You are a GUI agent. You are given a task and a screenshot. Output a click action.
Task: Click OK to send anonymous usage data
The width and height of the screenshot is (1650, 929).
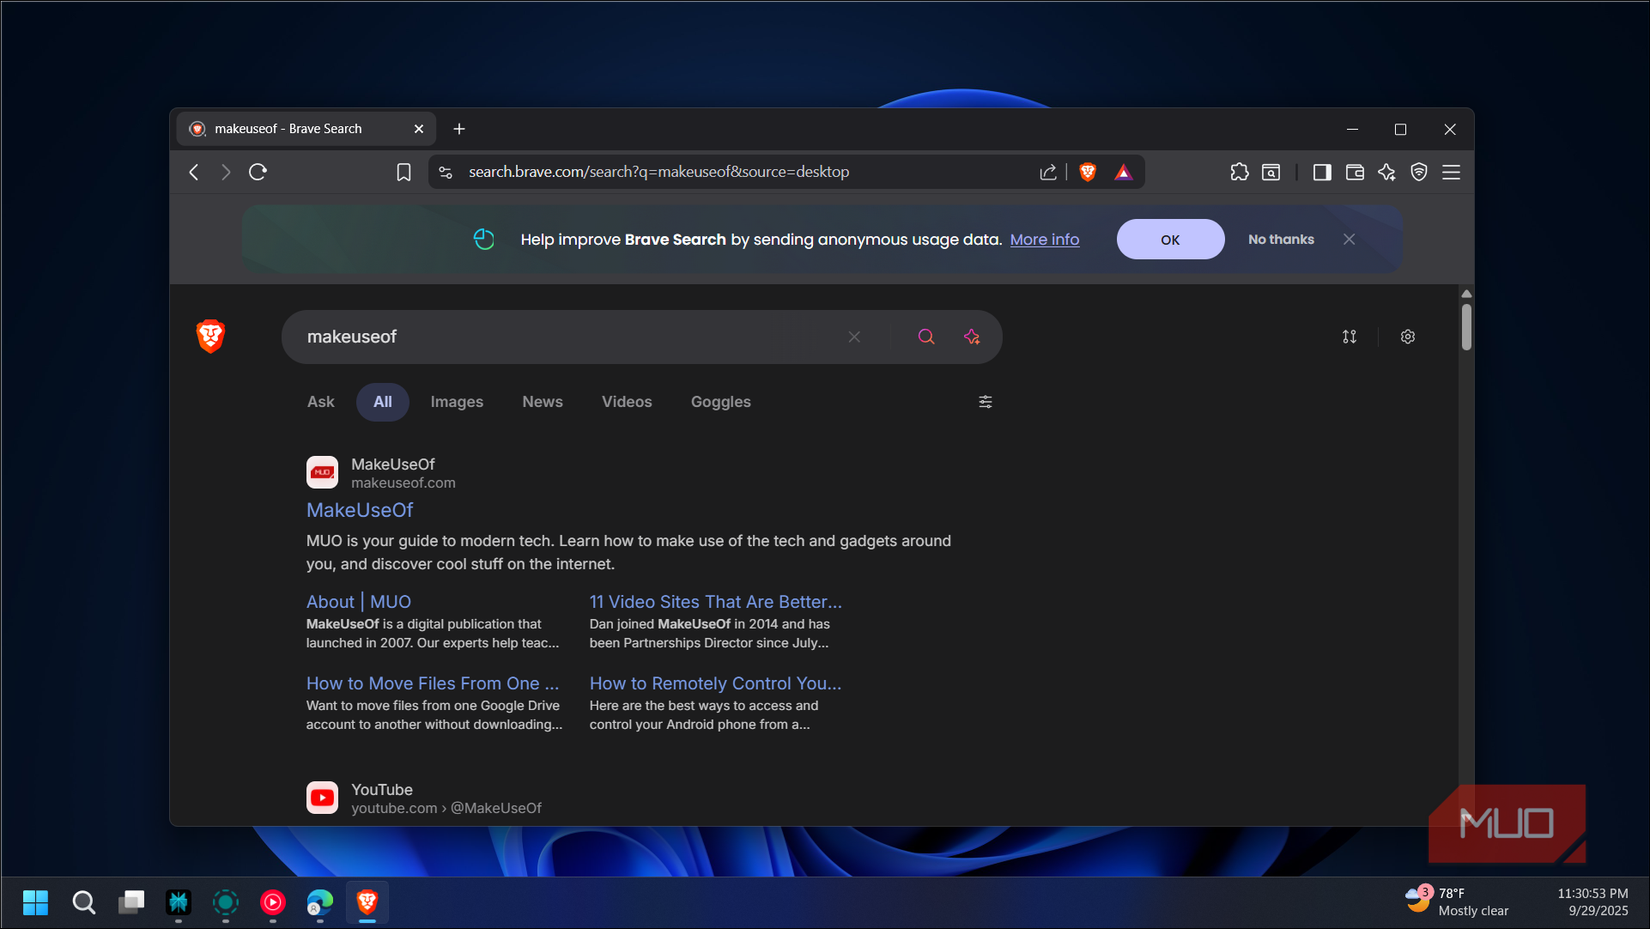(x=1170, y=239)
